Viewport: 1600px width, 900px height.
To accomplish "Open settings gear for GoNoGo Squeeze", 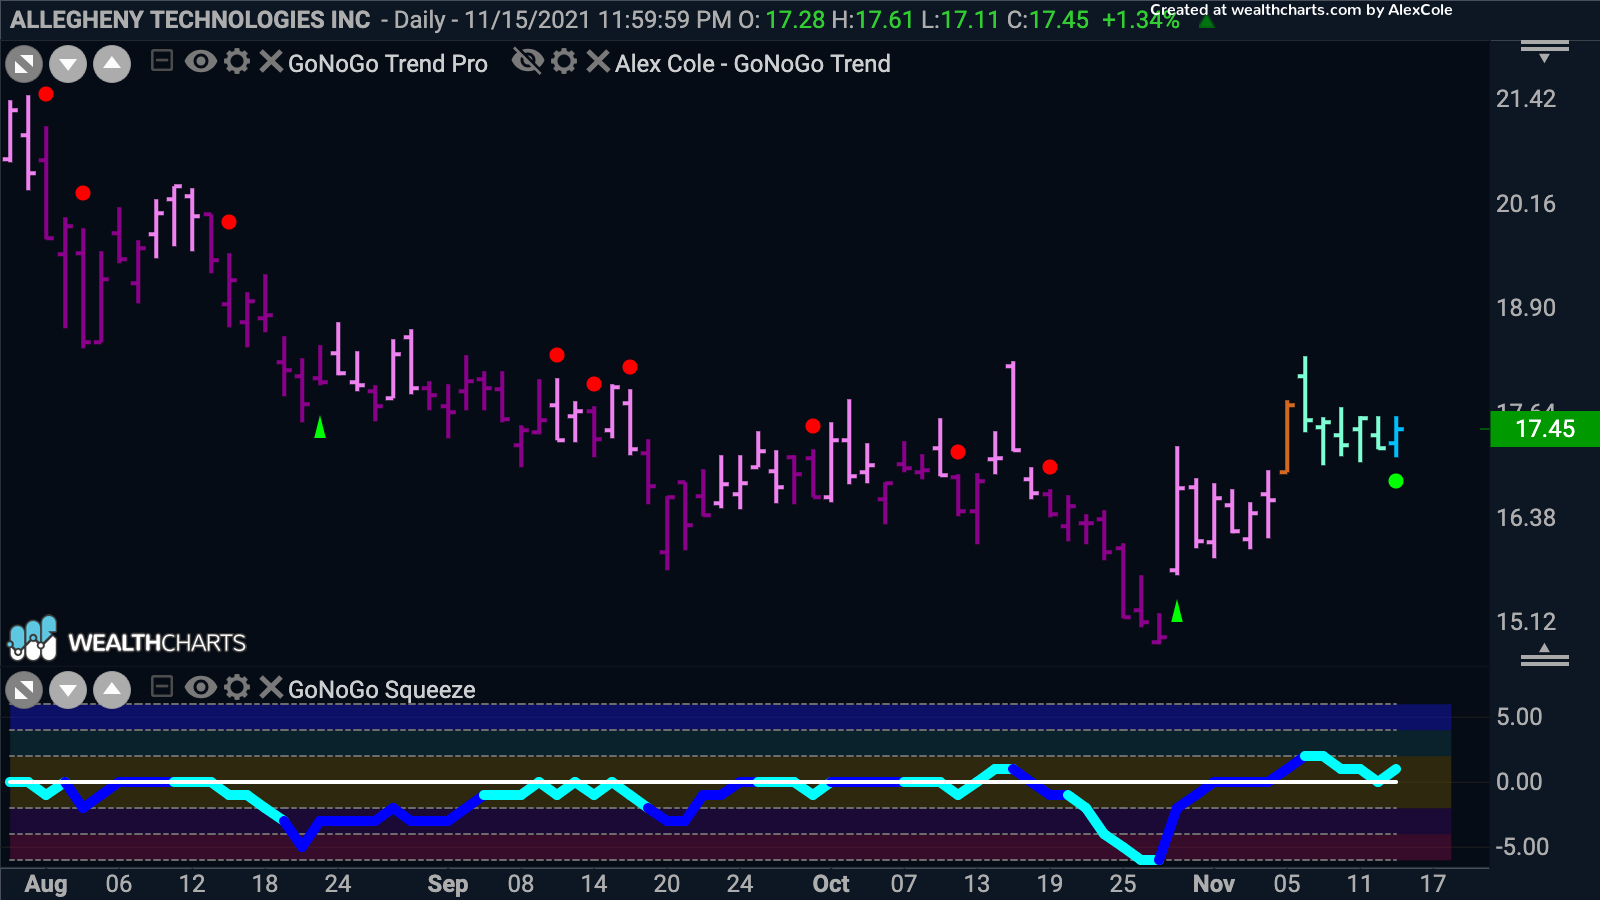I will click(237, 687).
